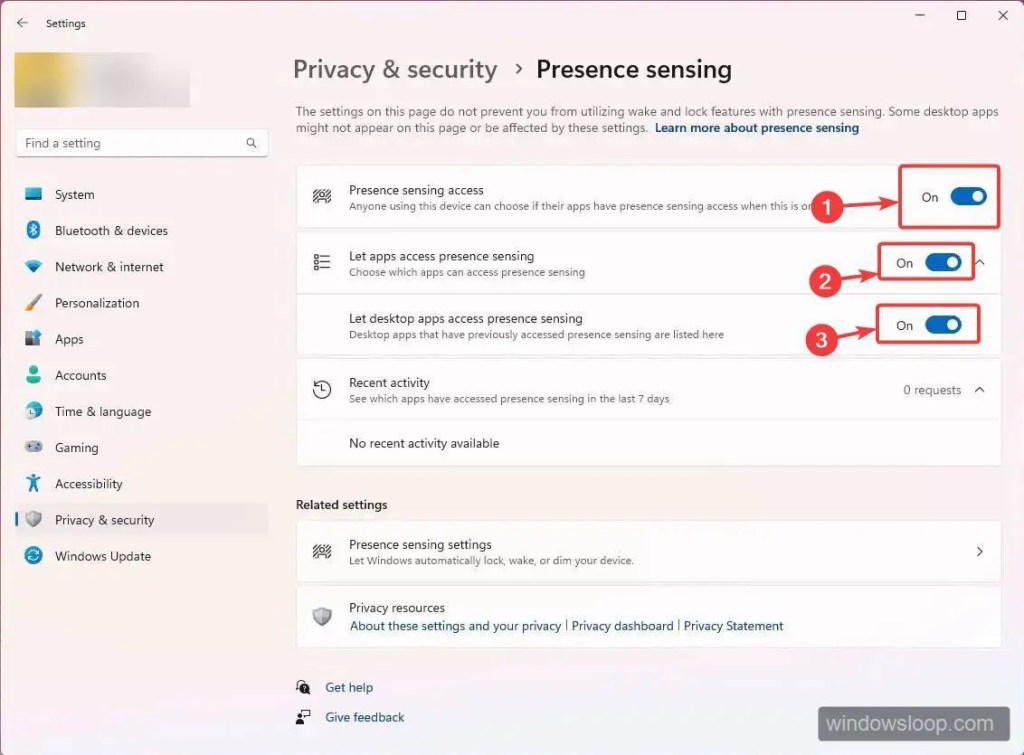Collapse the Let apps access section chevron
This screenshot has height=755, width=1024.
coord(980,262)
